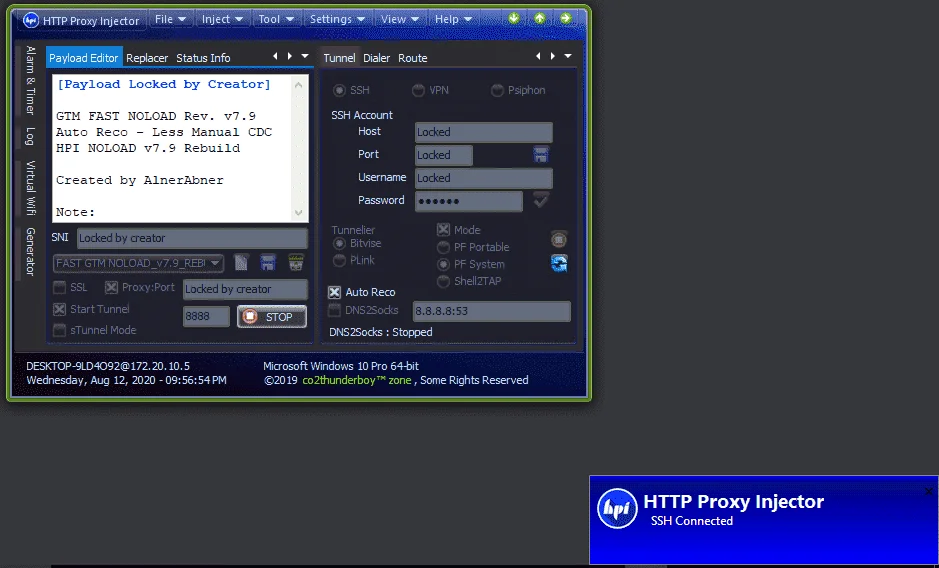Click the round grey icon beside Mode checkbox
Image resolution: width=939 pixels, height=568 pixels.
click(x=559, y=239)
